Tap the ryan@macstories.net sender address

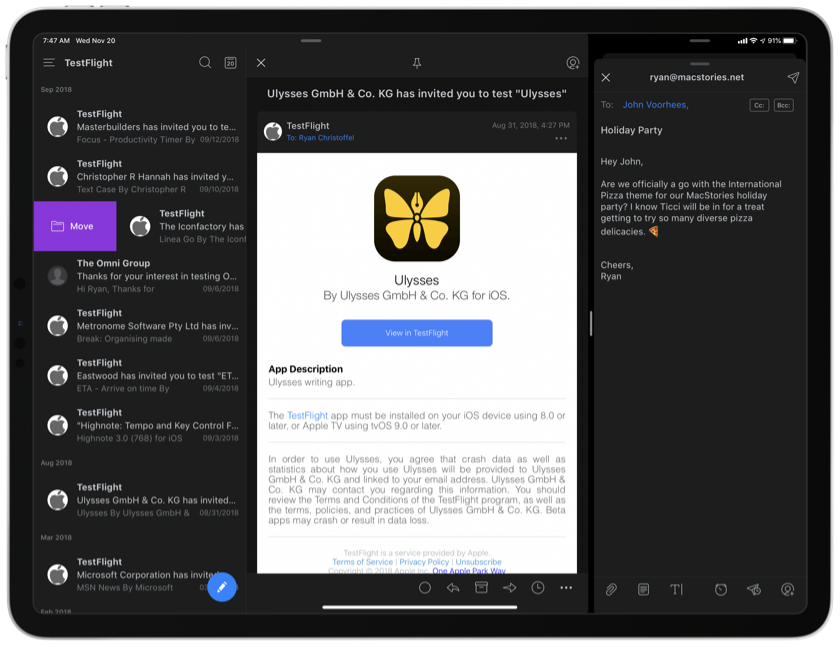pyautogui.click(x=696, y=77)
